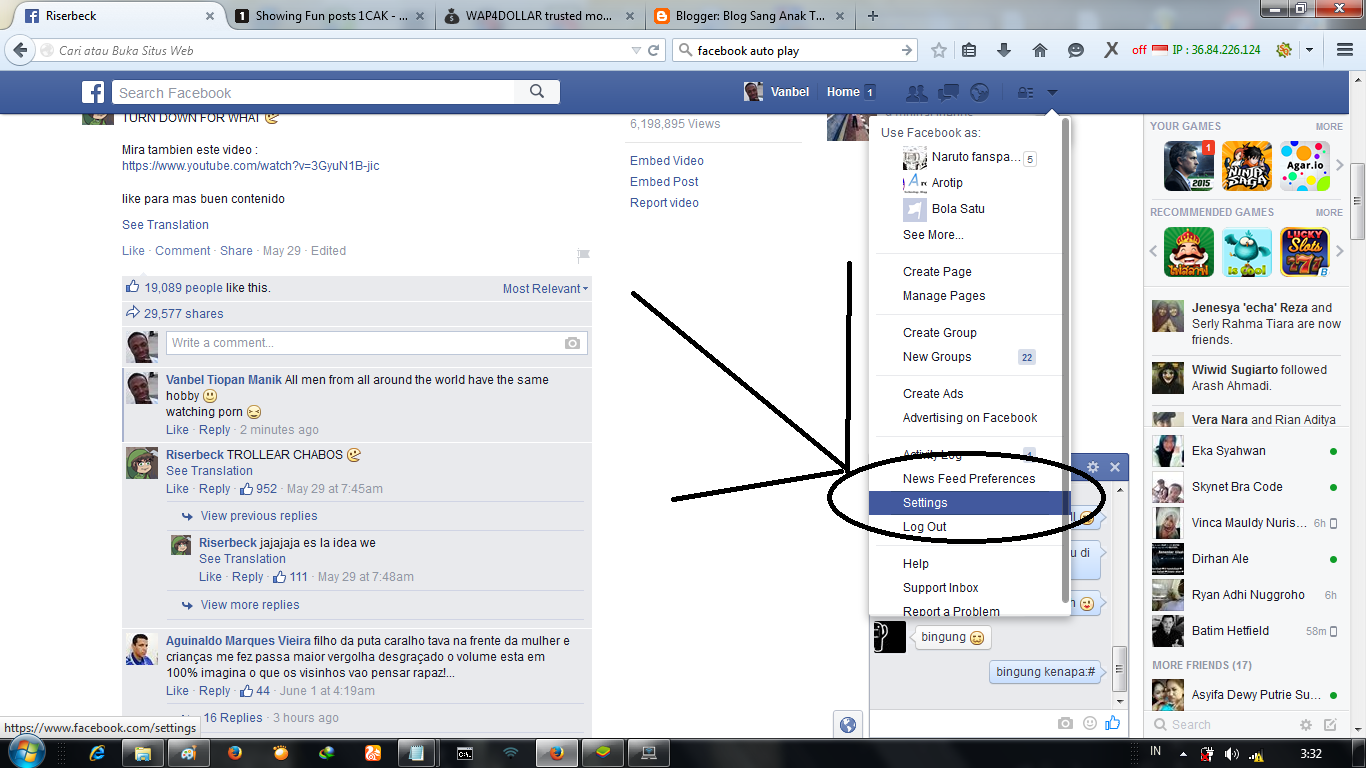Click See More under Use Facebook as
Image resolution: width=1366 pixels, height=768 pixels.
(x=933, y=235)
